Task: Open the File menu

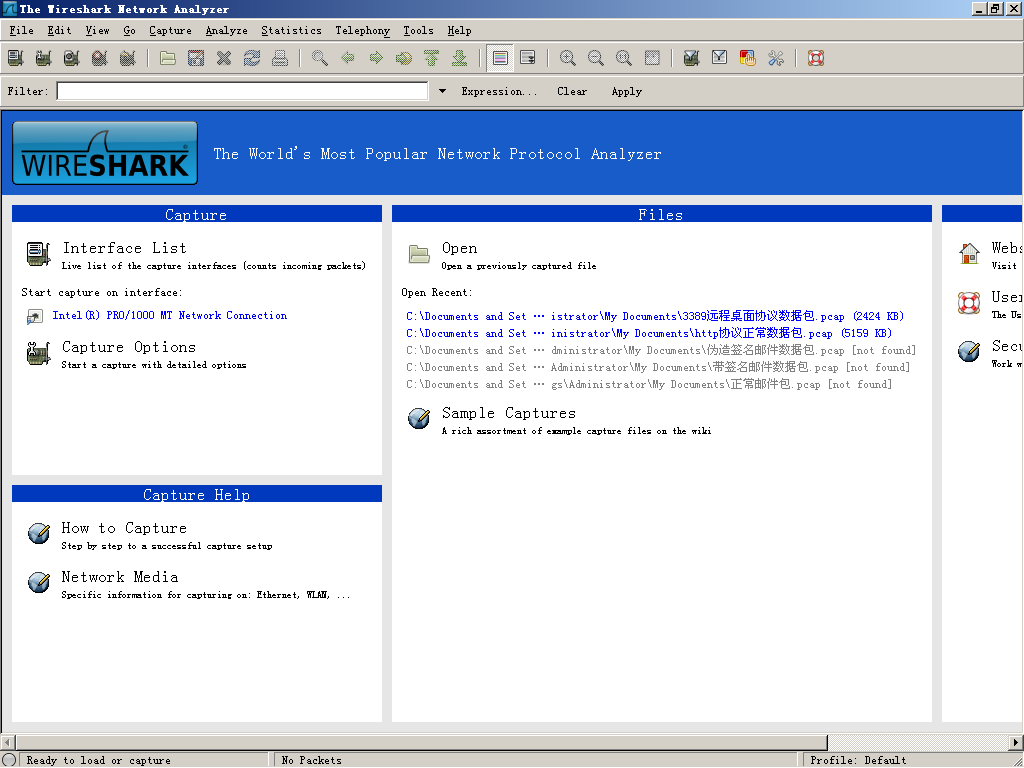Action: coord(22,31)
